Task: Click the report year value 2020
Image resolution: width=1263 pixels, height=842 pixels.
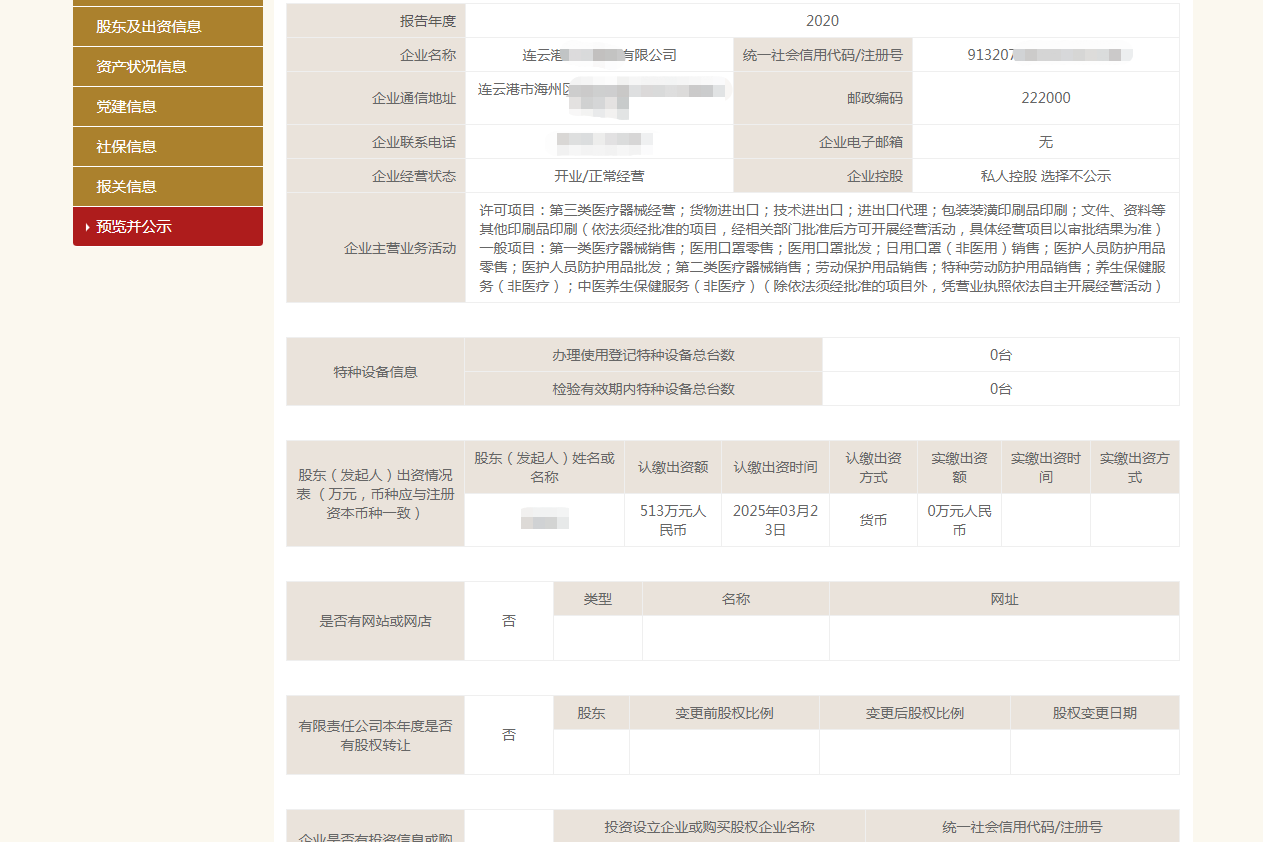Action: pos(822,21)
